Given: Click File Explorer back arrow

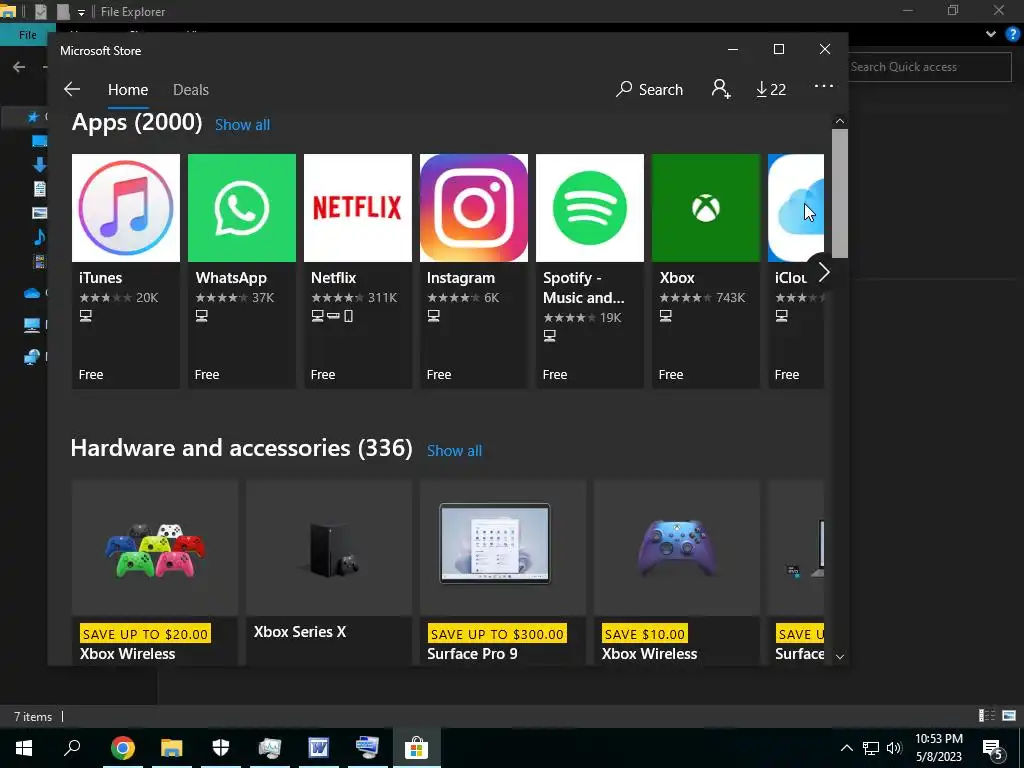Looking at the screenshot, I should (19, 67).
